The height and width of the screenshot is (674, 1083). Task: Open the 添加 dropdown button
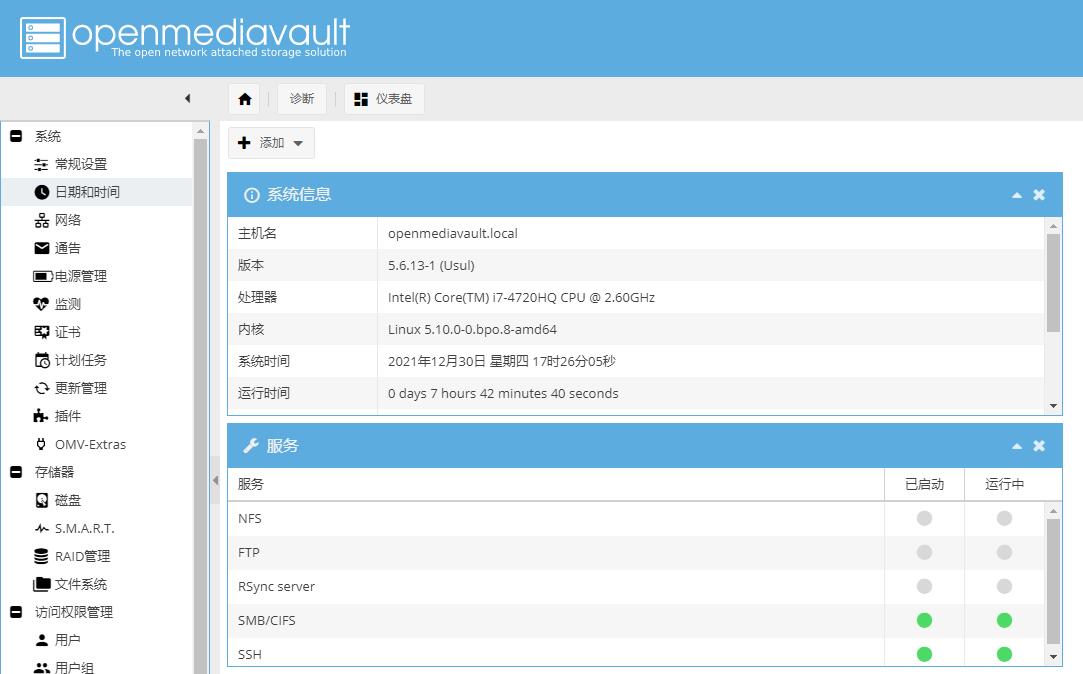[x=271, y=143]
